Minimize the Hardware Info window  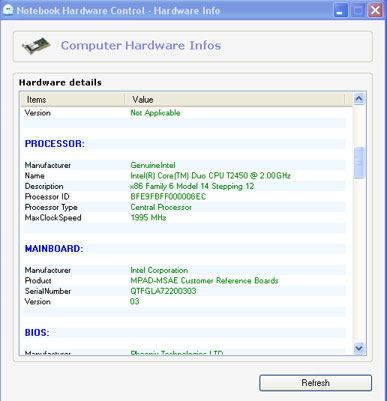(x=340, y=10)
